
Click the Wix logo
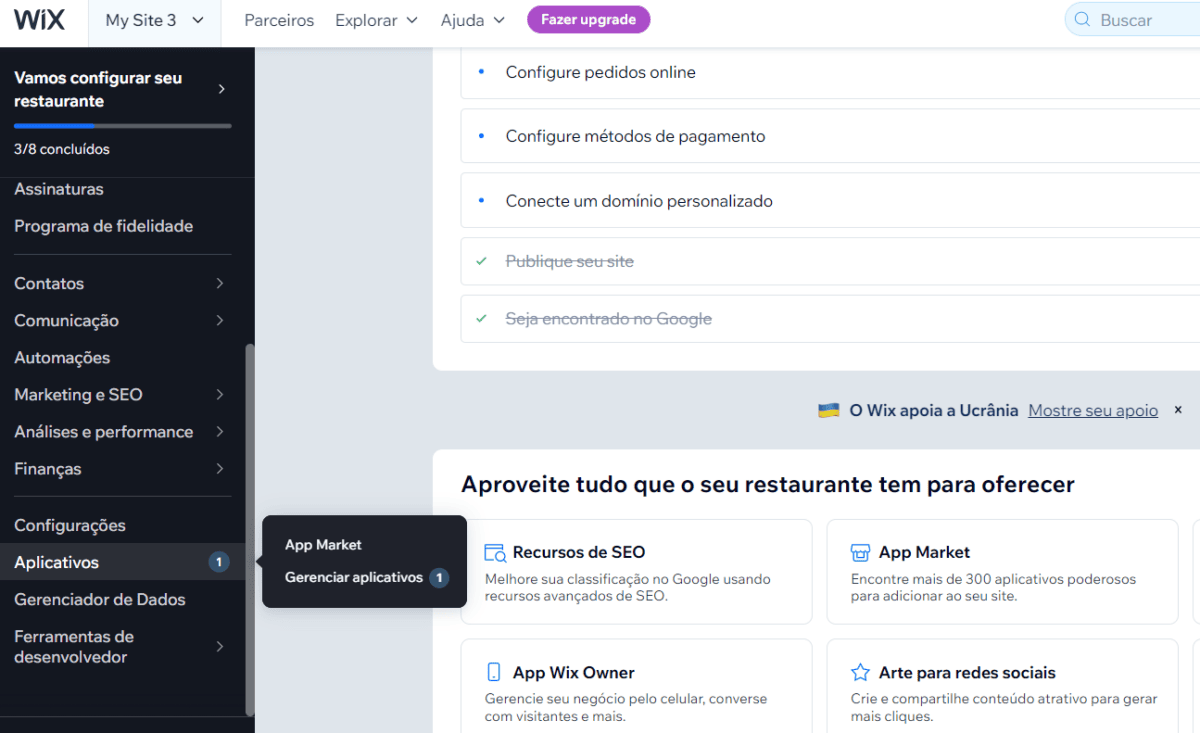coord(38,19)
